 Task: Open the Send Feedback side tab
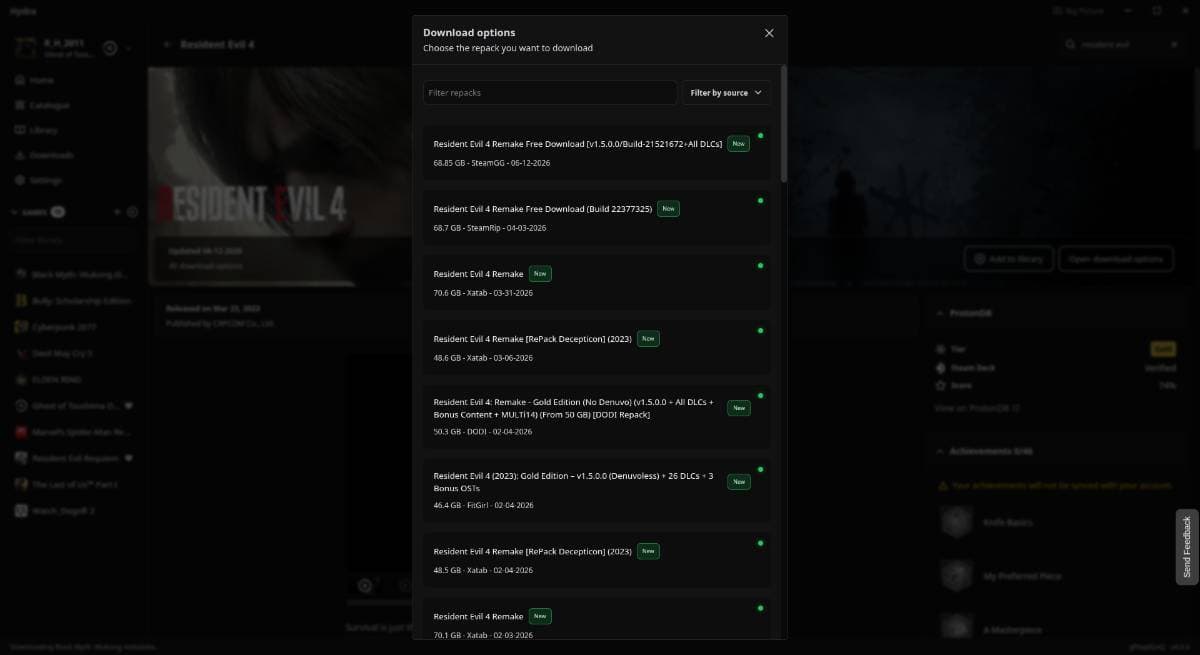tap(1187, 547)
